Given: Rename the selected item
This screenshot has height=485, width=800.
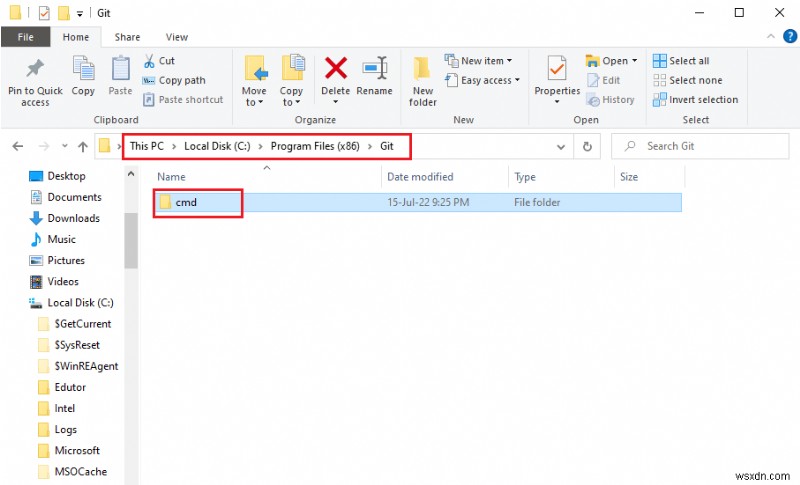Looking at the screenshot, I should pyautogui.click(x=374, y=76).
